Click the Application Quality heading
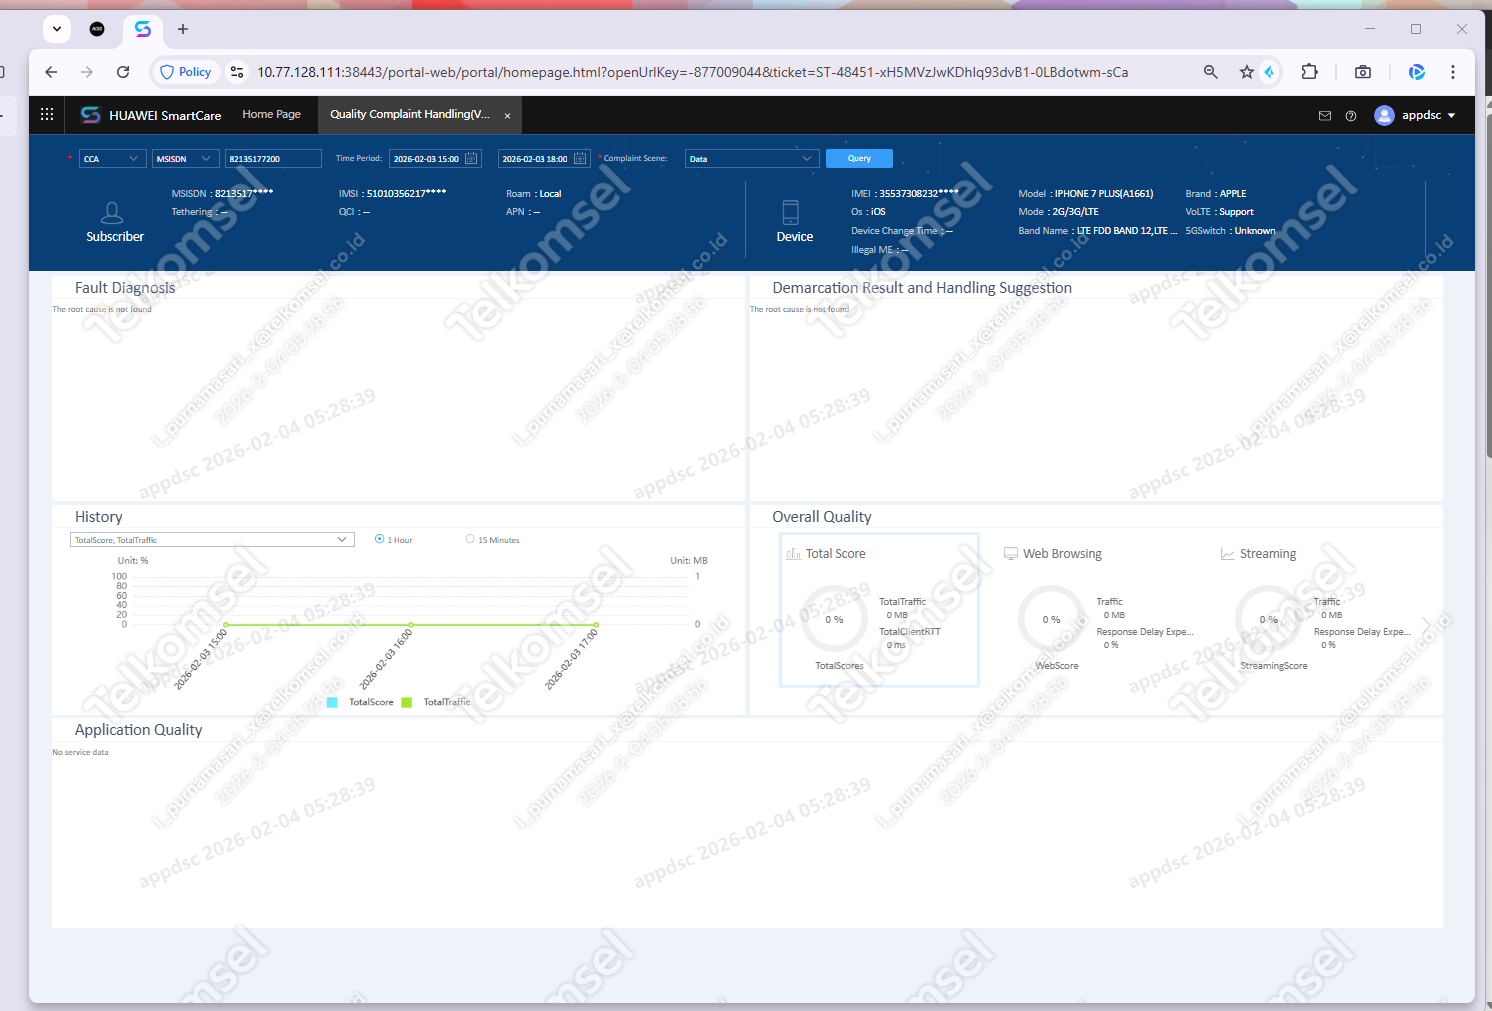This screenshot has height=1011, width=1492. [138, 730]
